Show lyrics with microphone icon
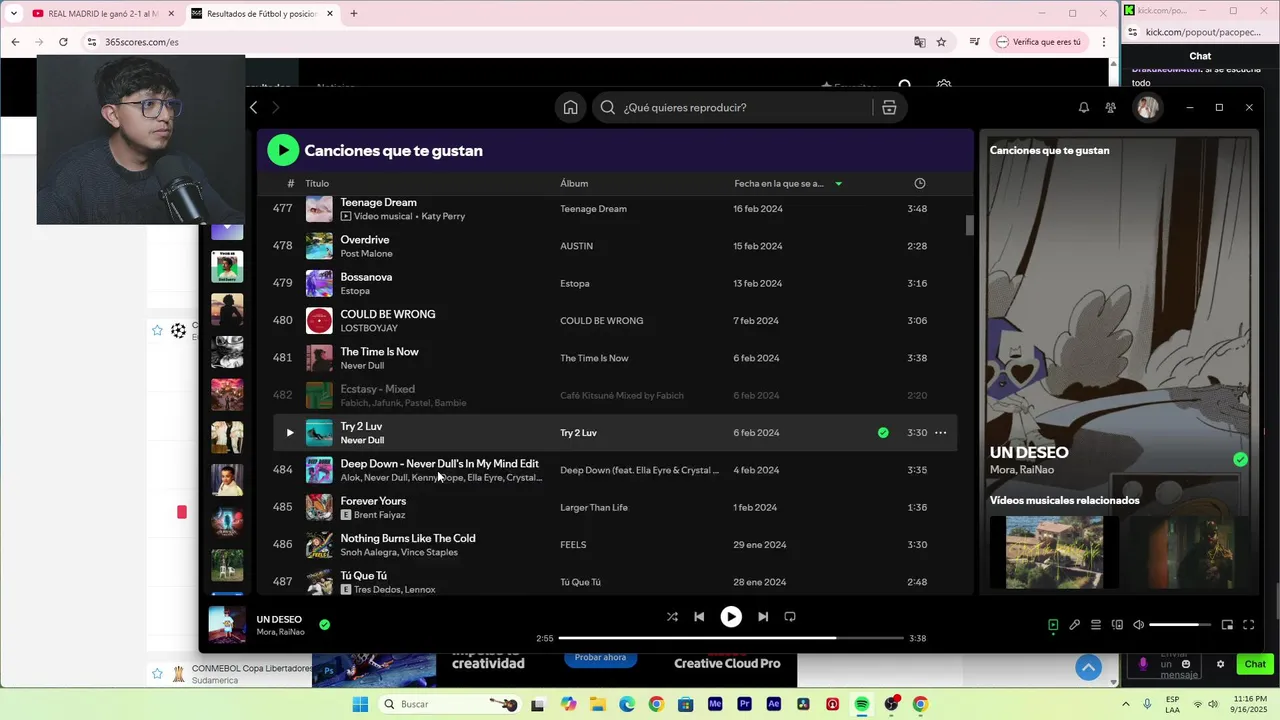The height and width of the screenshot is (720, 1280). [x=1074, y=625]
